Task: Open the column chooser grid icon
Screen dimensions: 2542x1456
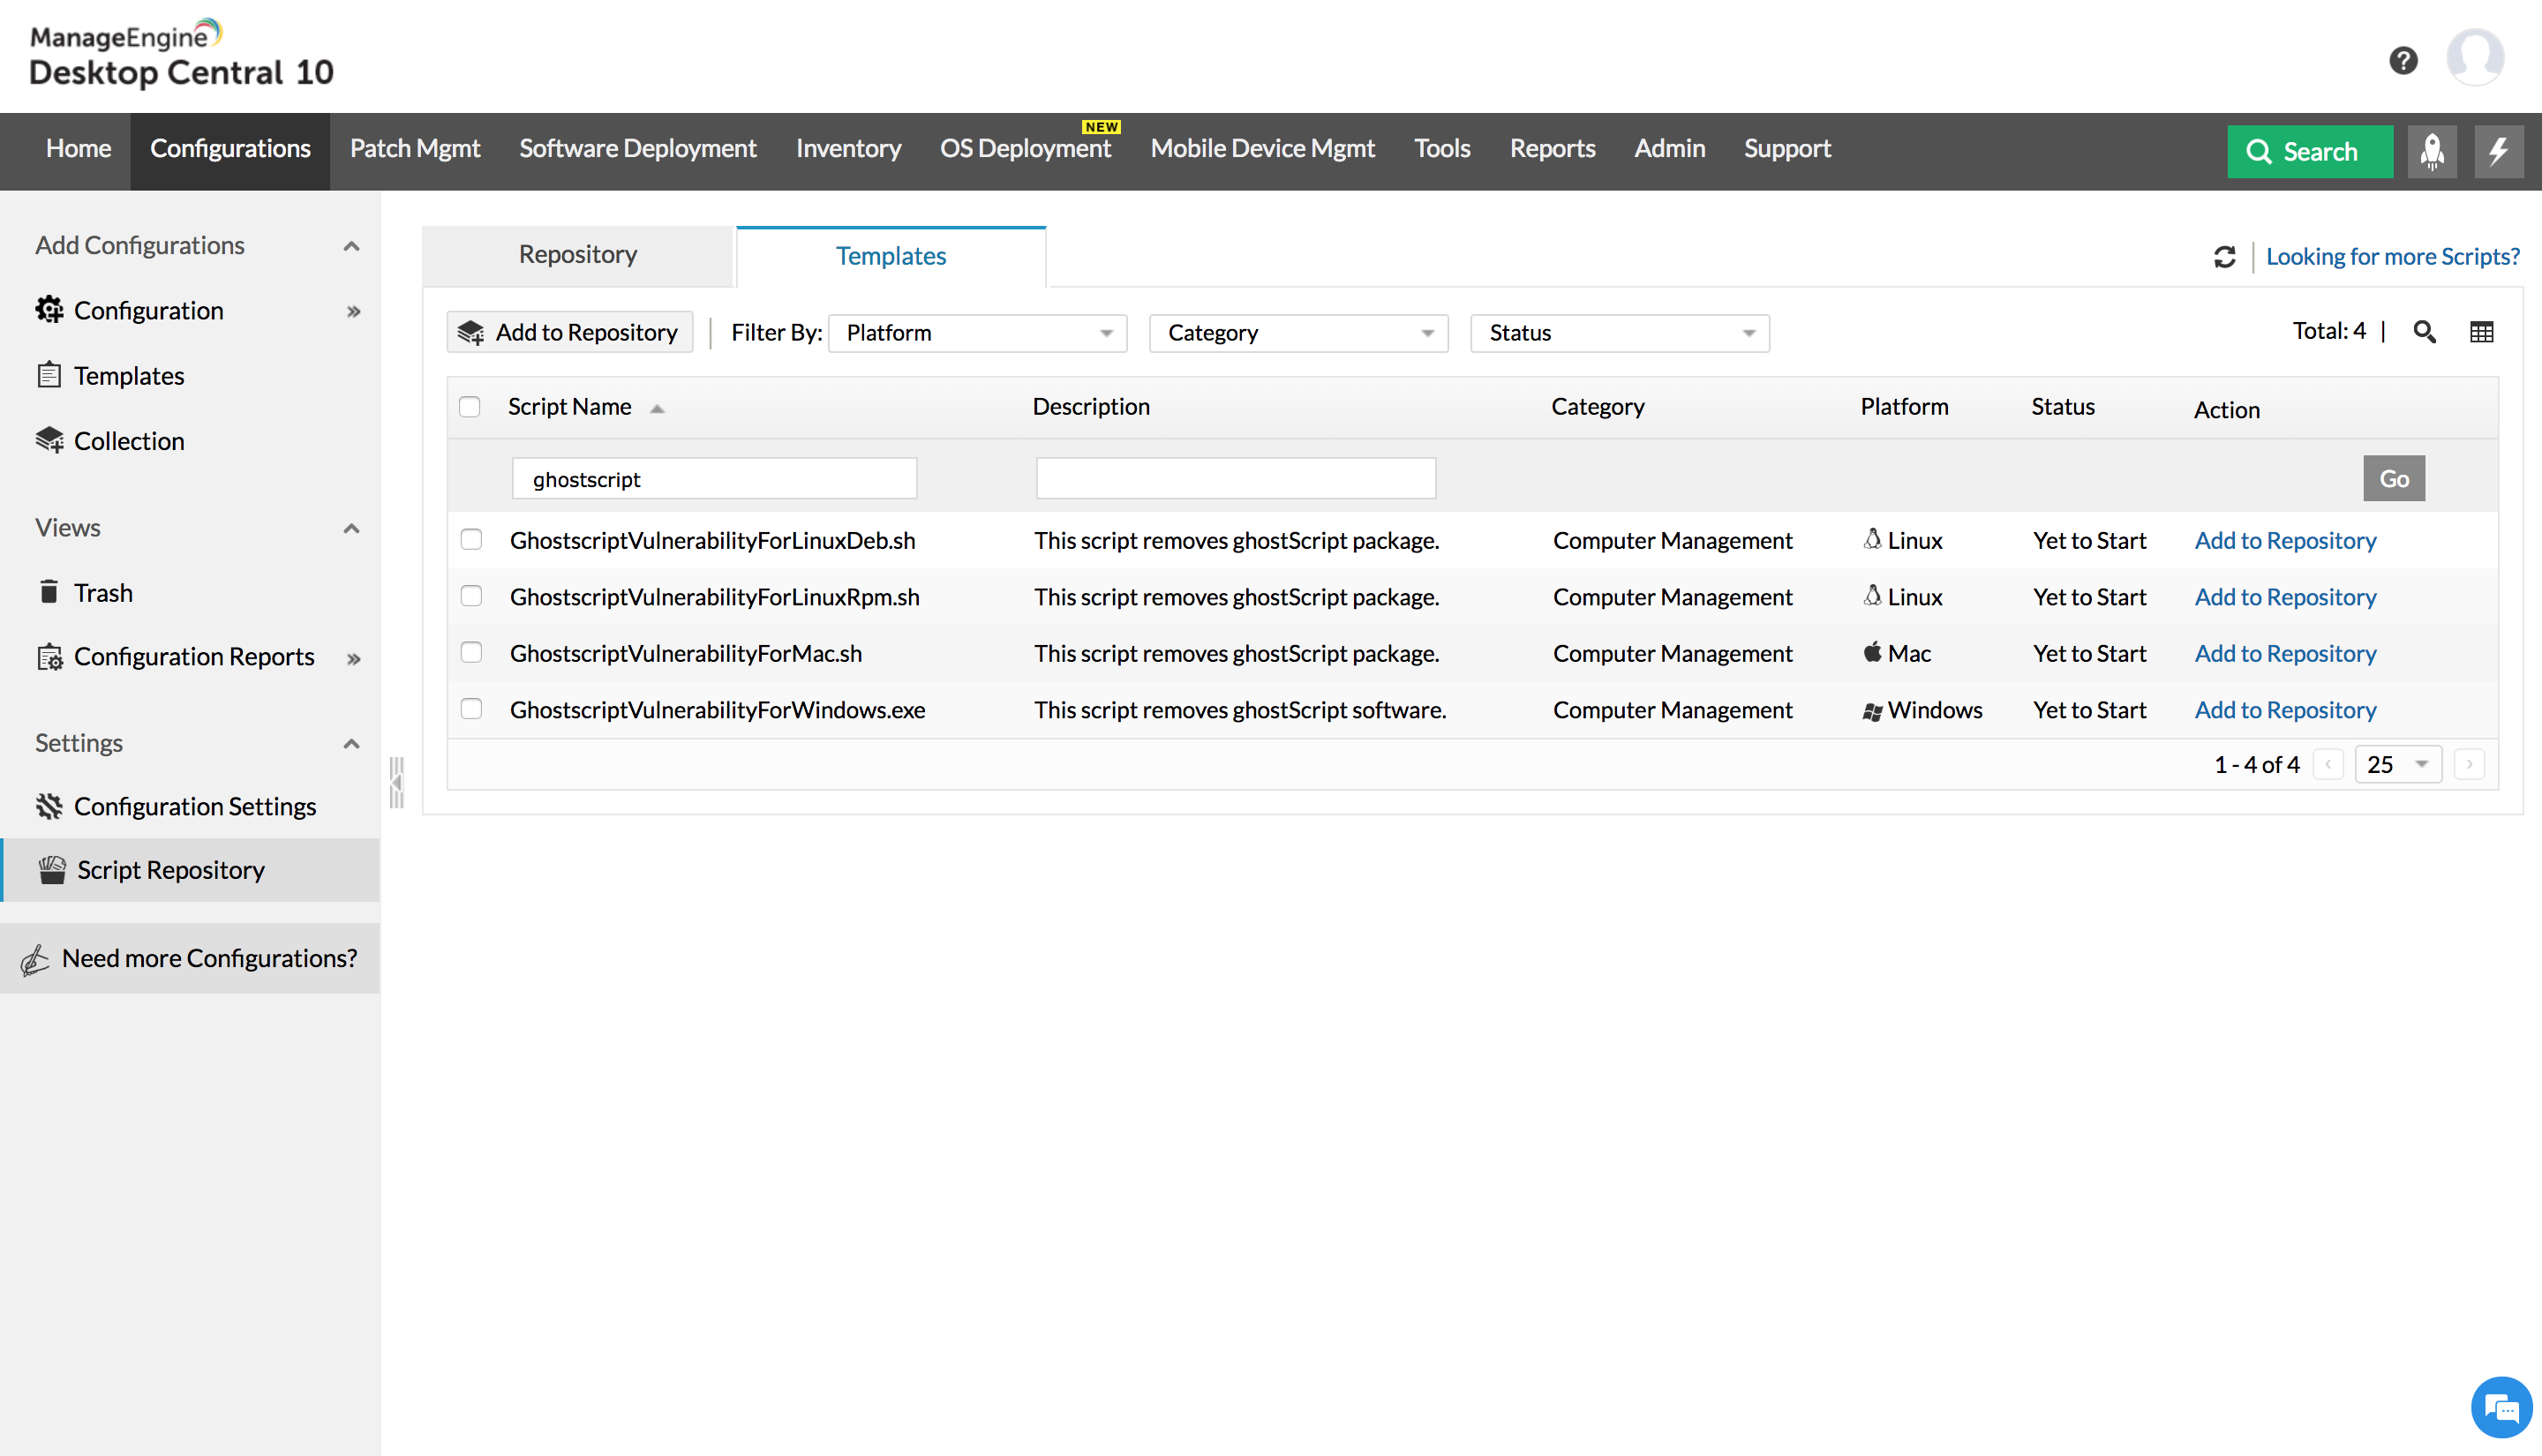Action: 2481,332
